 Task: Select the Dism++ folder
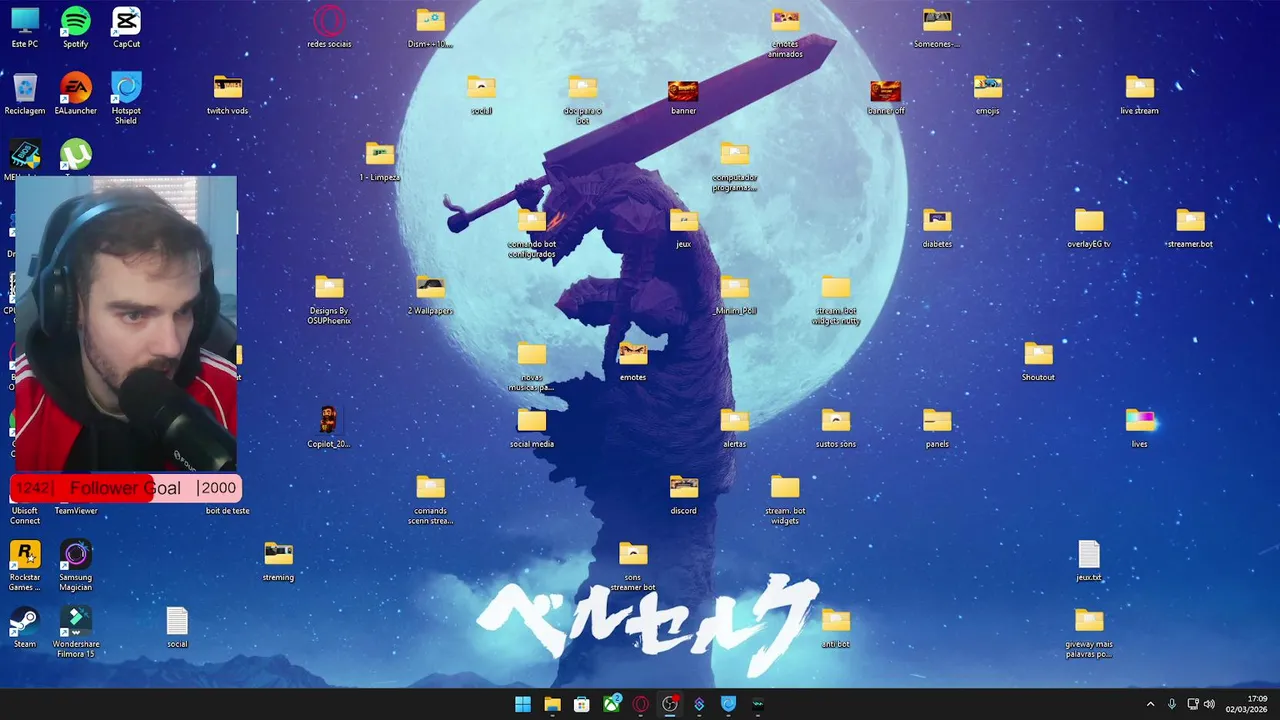point(430,27)
